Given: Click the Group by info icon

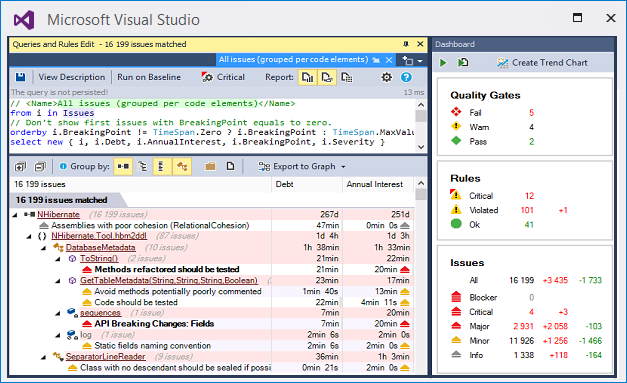Looking at the screenshot, I should (x=63, y=166).
